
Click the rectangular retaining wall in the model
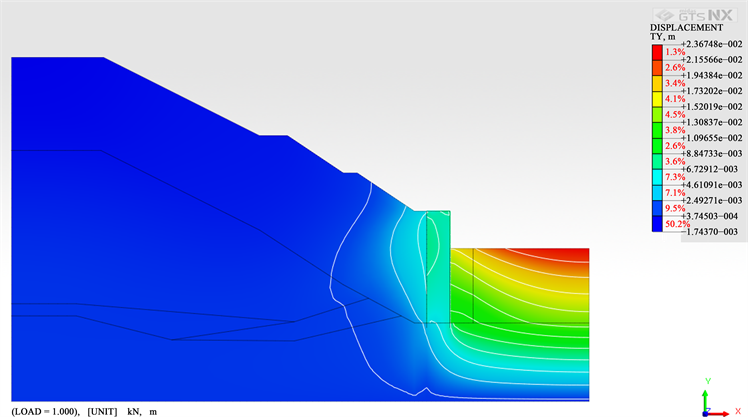coord(438,265)
